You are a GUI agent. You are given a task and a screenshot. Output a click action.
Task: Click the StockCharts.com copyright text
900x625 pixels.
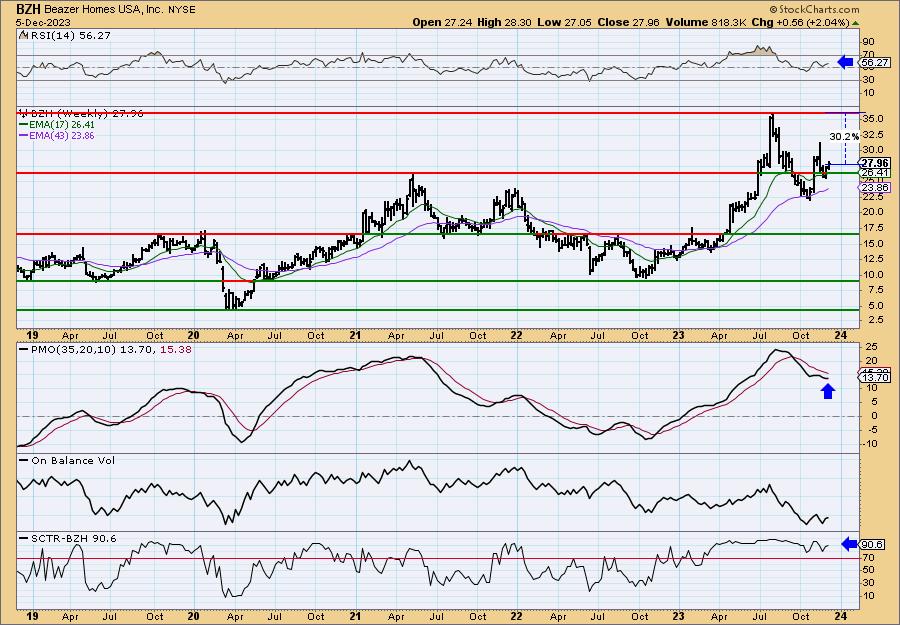pos(814,9)
